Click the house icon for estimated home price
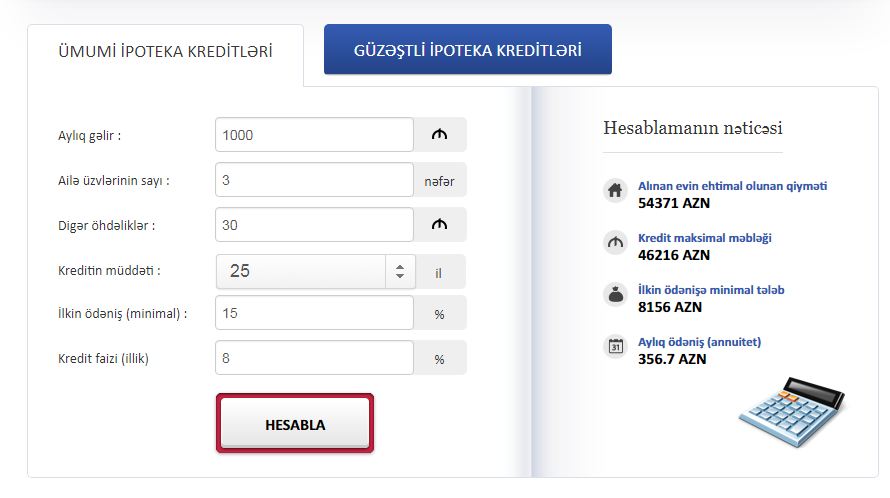Screen dimensions: 890x498 point(615,190)
